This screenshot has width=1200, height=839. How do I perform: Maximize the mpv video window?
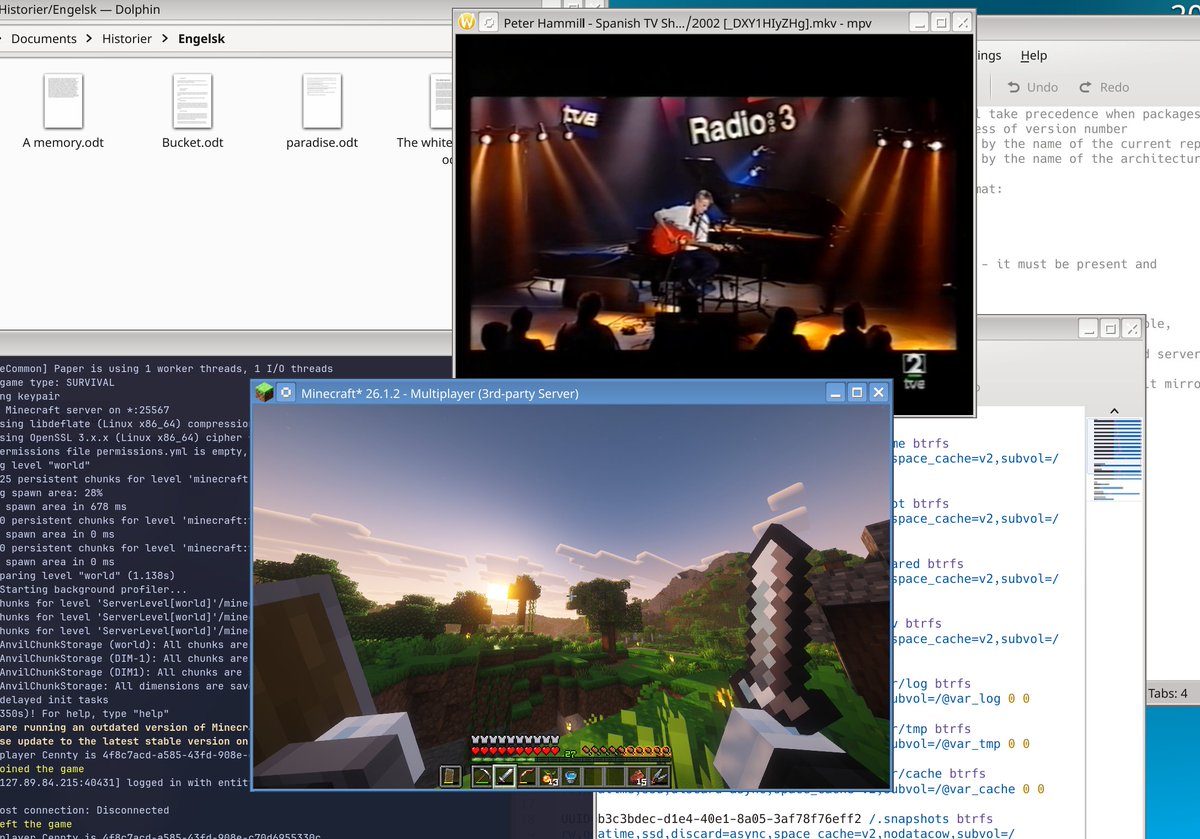[940, 22]
